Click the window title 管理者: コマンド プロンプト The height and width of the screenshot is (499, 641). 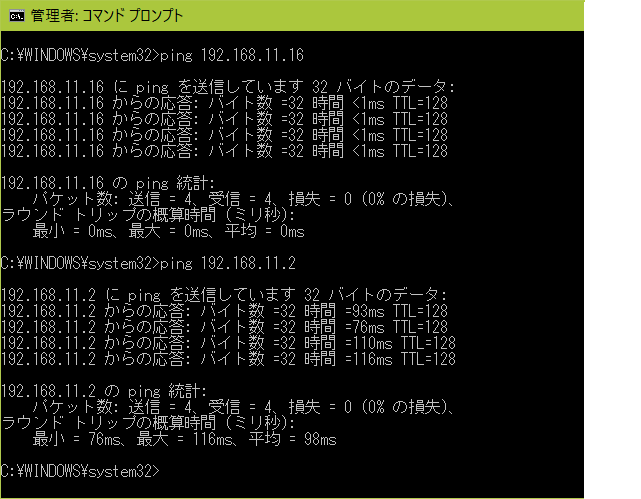tap(107, 16)
